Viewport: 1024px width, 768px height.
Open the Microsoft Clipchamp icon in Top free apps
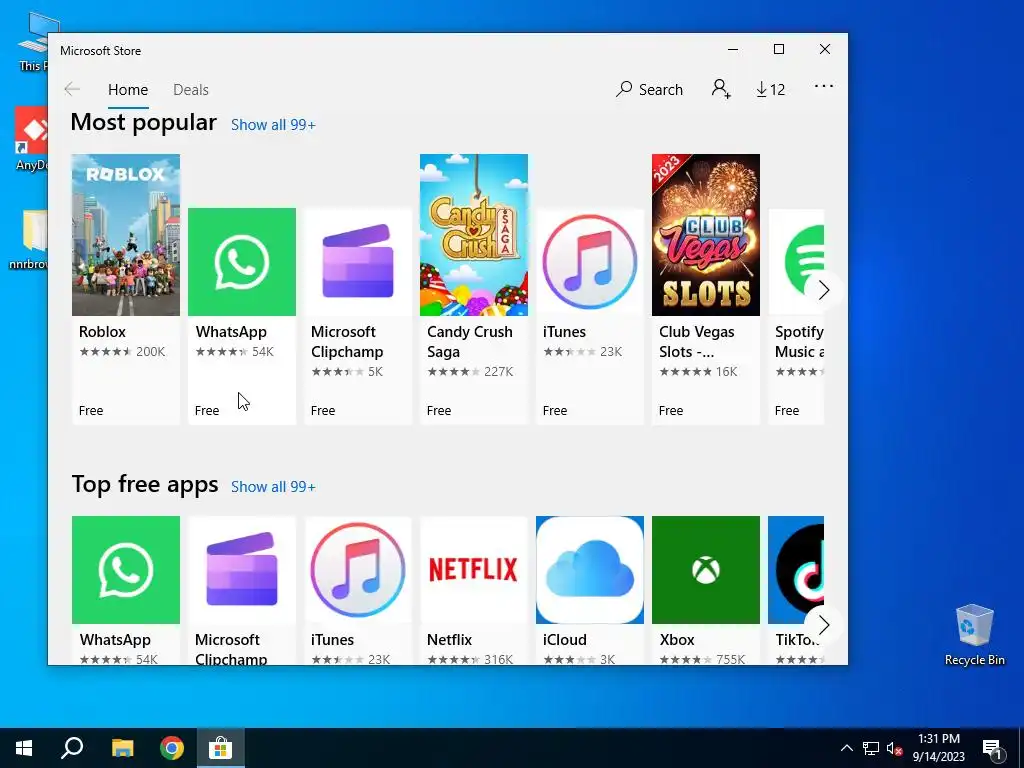[x=242, y=570]
